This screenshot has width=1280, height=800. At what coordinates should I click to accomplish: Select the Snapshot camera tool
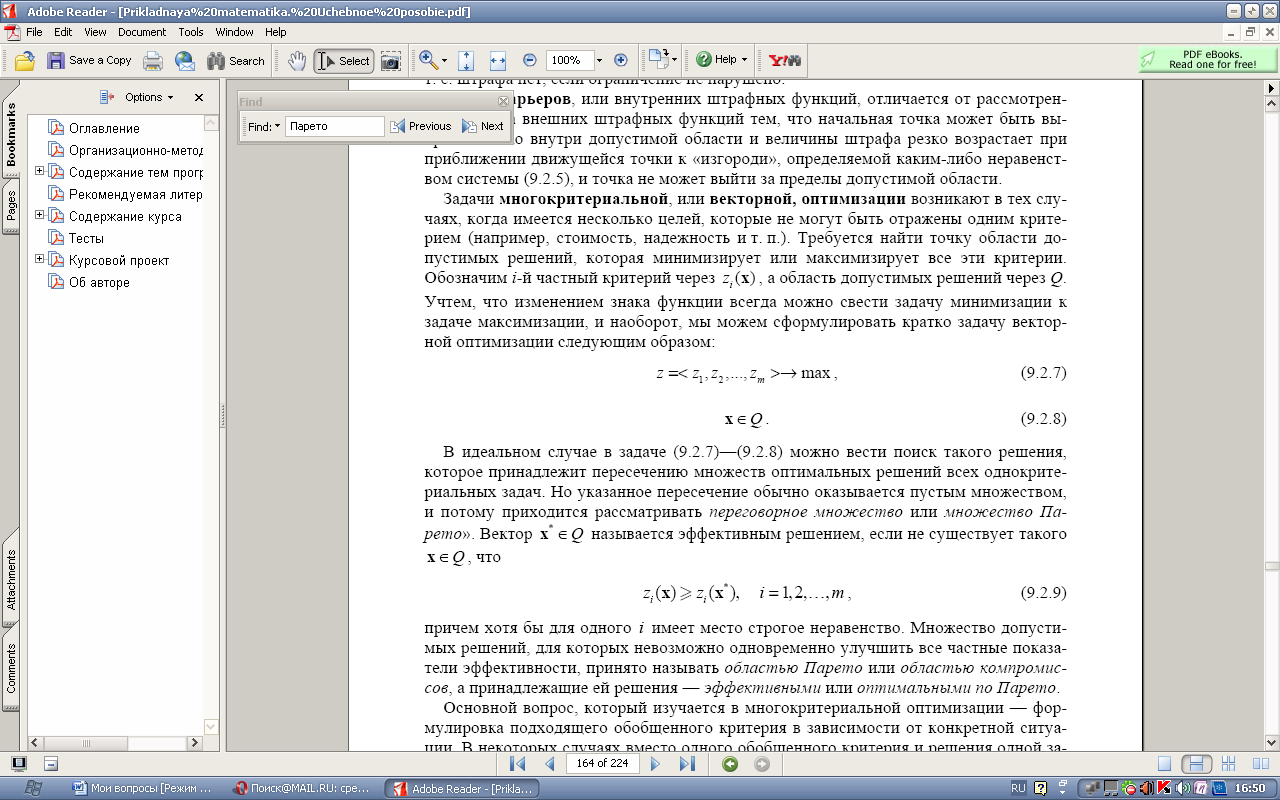pyautogui.click(x=390, y=61)
